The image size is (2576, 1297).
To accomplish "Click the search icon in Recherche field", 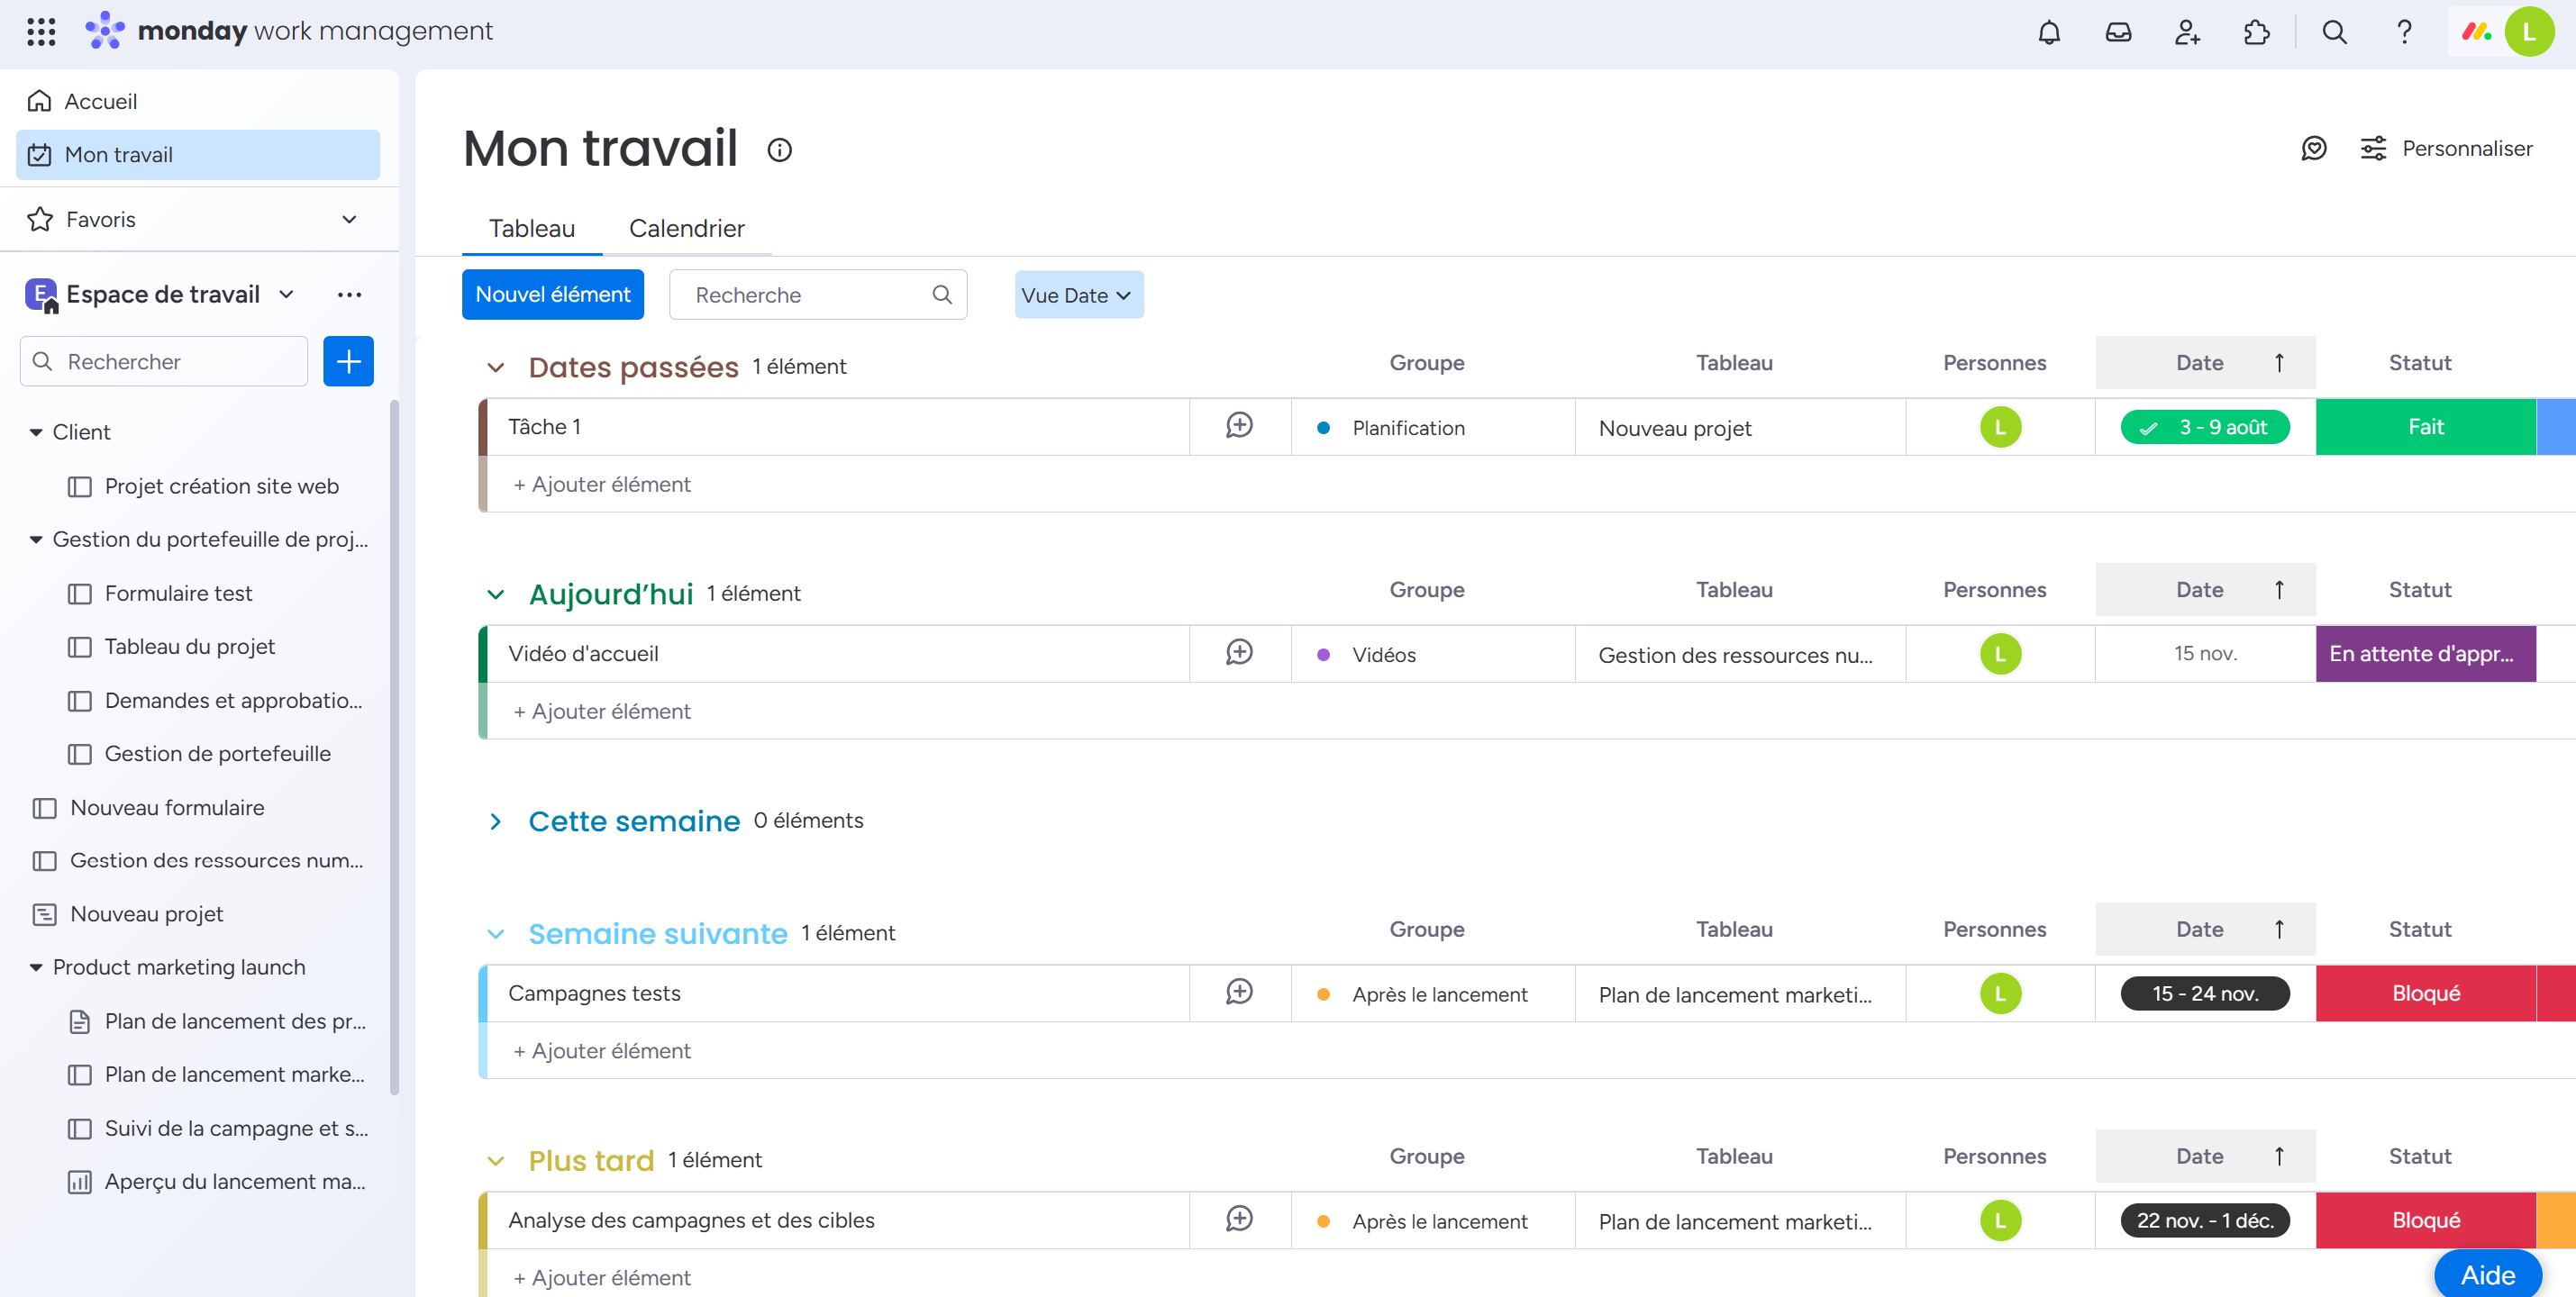I will point(941,295).
